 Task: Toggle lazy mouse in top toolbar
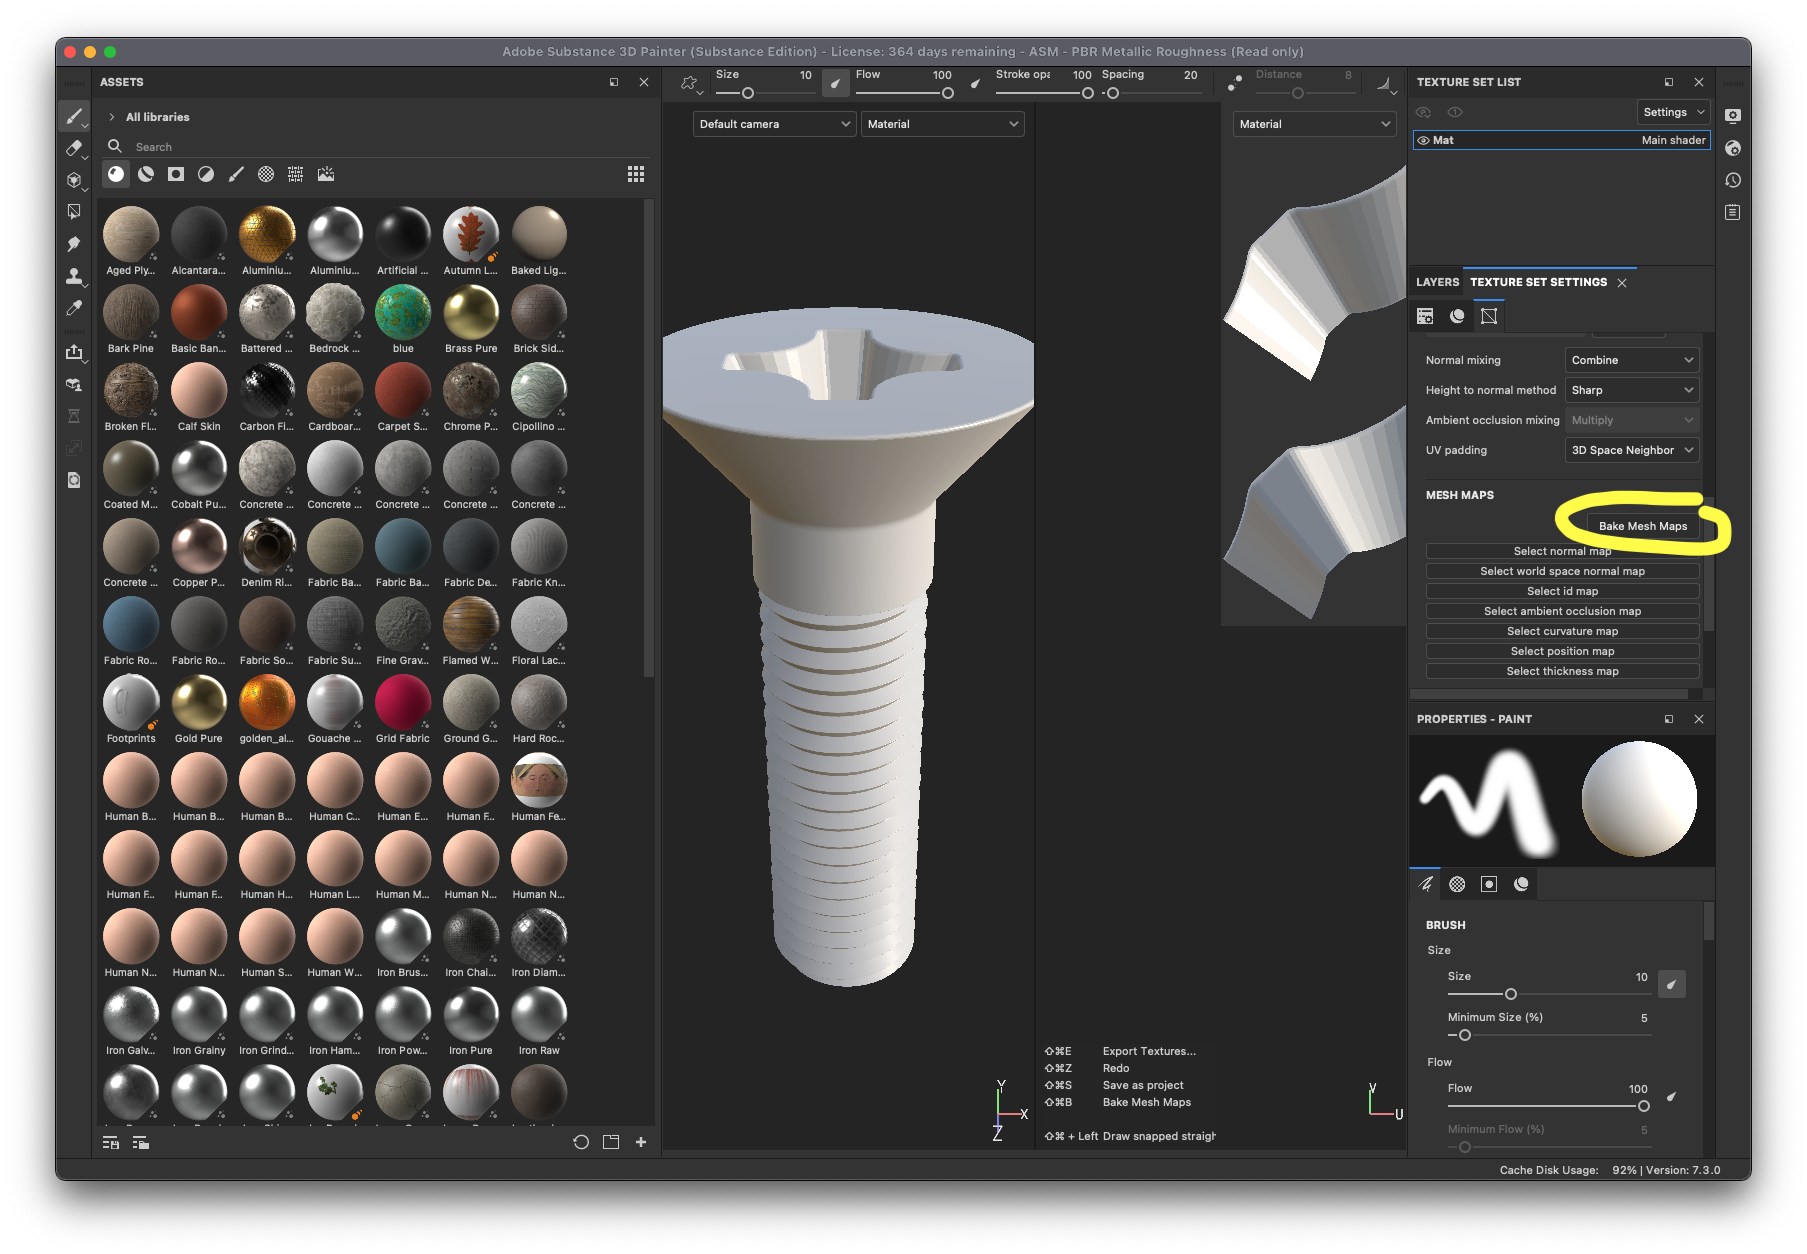[1235, 84]
